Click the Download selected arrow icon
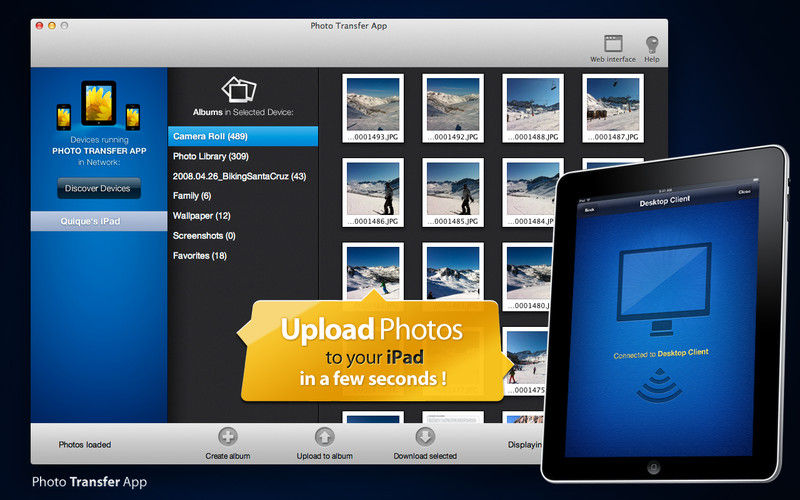This screenshot has height=500, width=800. pyautogui.click(x=425, y=437)
